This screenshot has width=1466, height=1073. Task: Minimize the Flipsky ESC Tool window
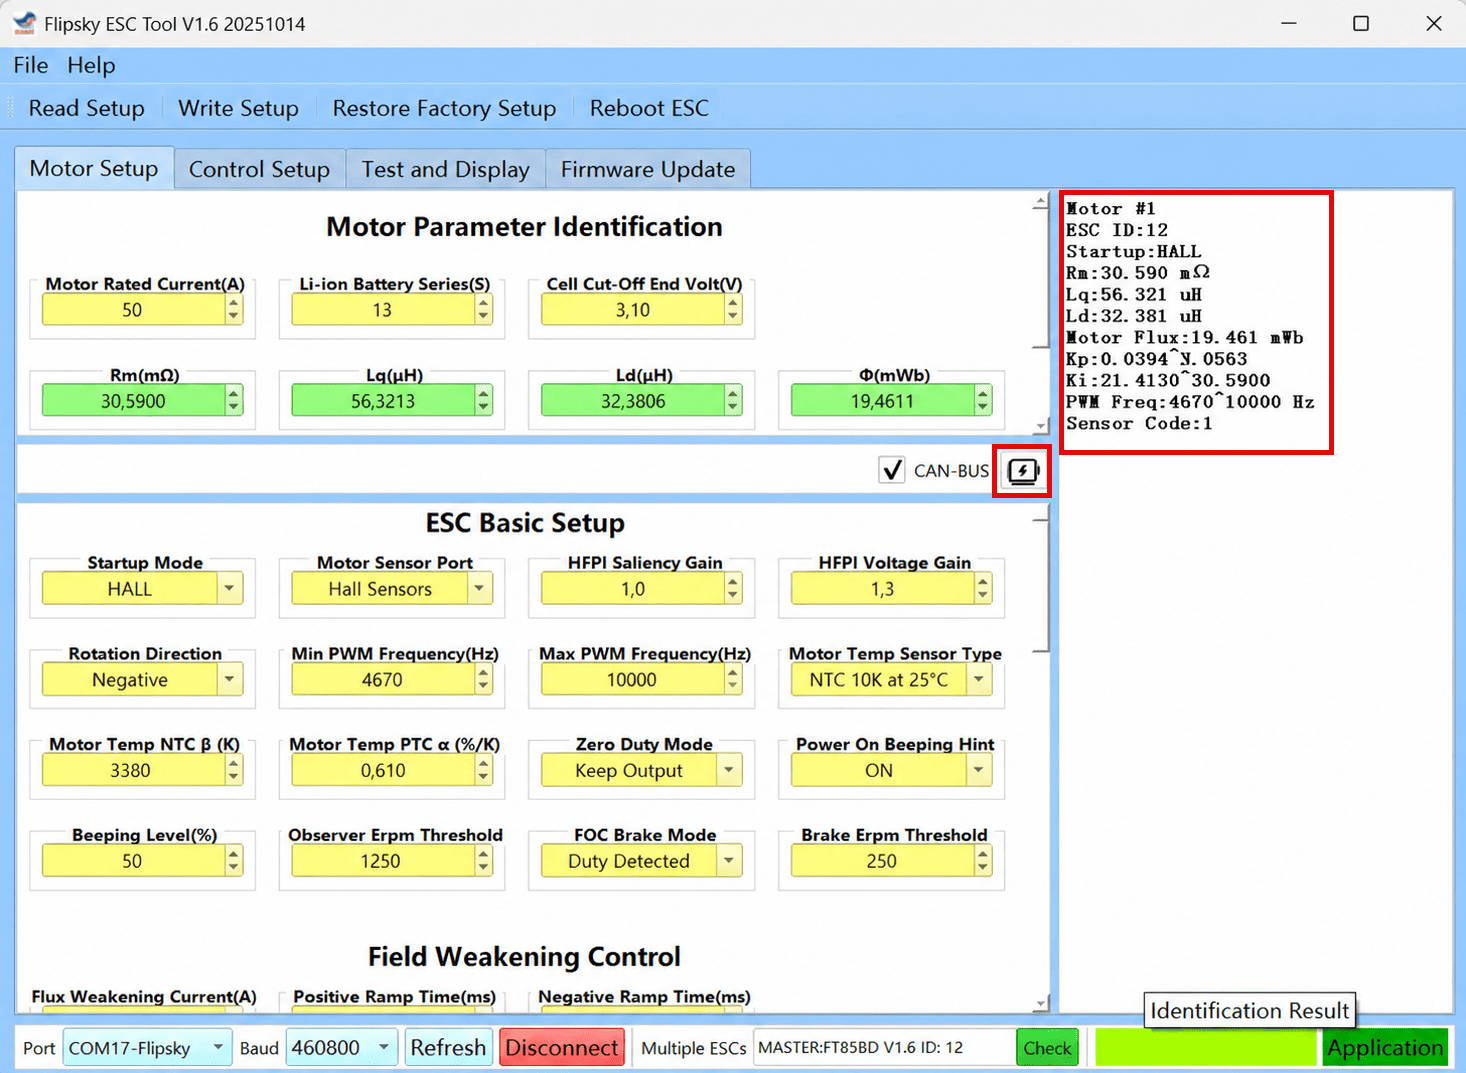[x=1289, y=23]
